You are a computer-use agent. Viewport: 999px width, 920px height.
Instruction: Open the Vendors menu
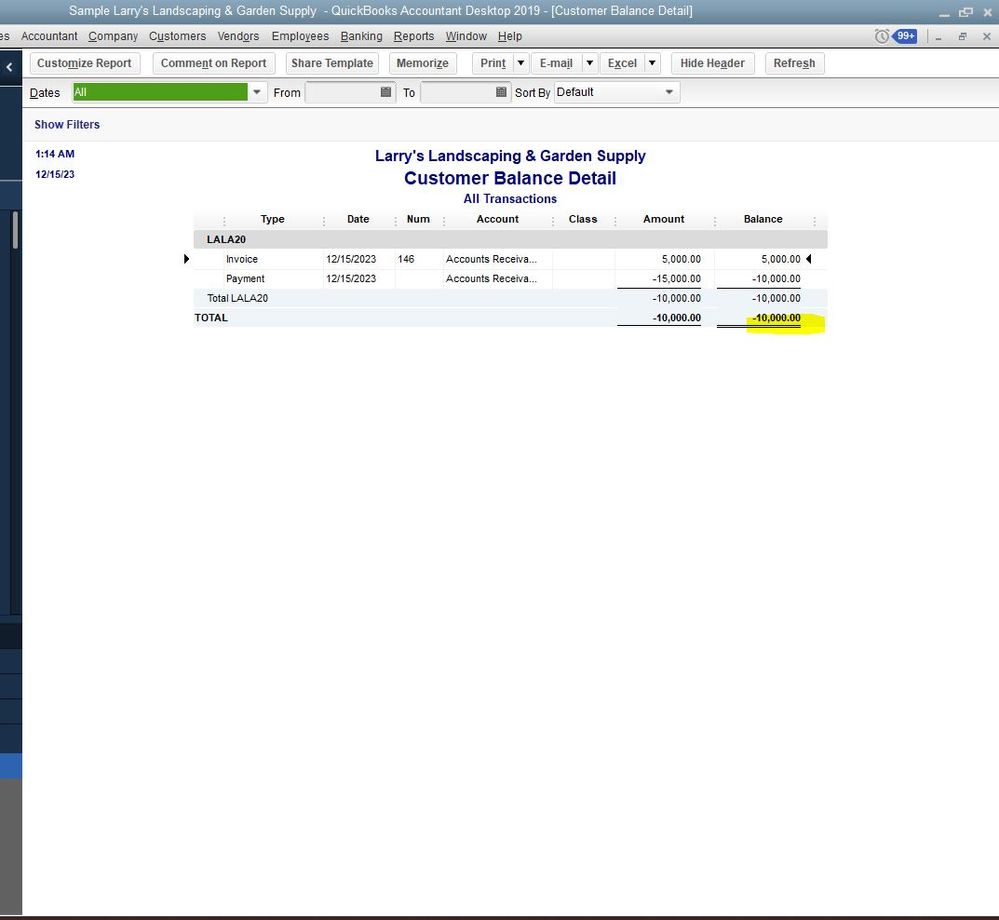238,36
